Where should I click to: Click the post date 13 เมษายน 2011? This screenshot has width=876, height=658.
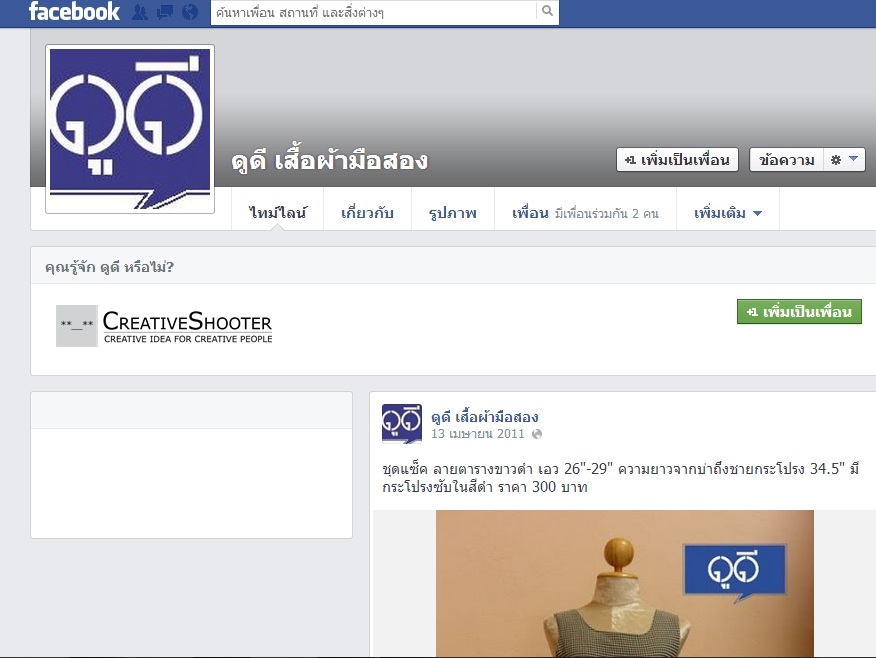click(x=478, y=434)
